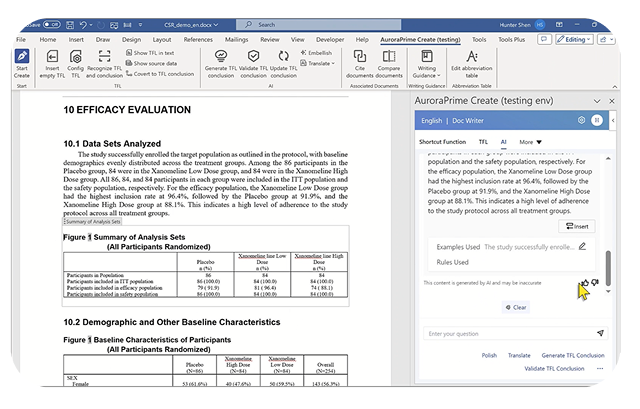Click Recognize TFL and conclusion
Image resolution: width=640 pixels, height=409 pixels.
pyautogui.click(x=104, y=56)
